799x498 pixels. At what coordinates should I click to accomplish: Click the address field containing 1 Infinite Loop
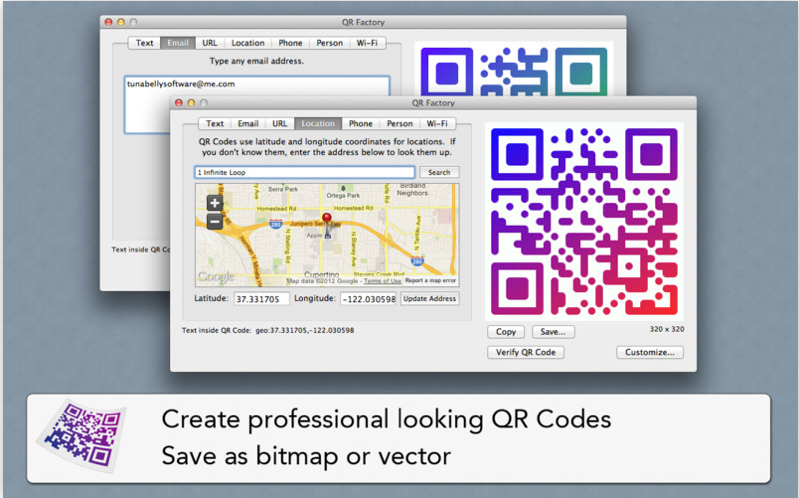coord(305,172)
